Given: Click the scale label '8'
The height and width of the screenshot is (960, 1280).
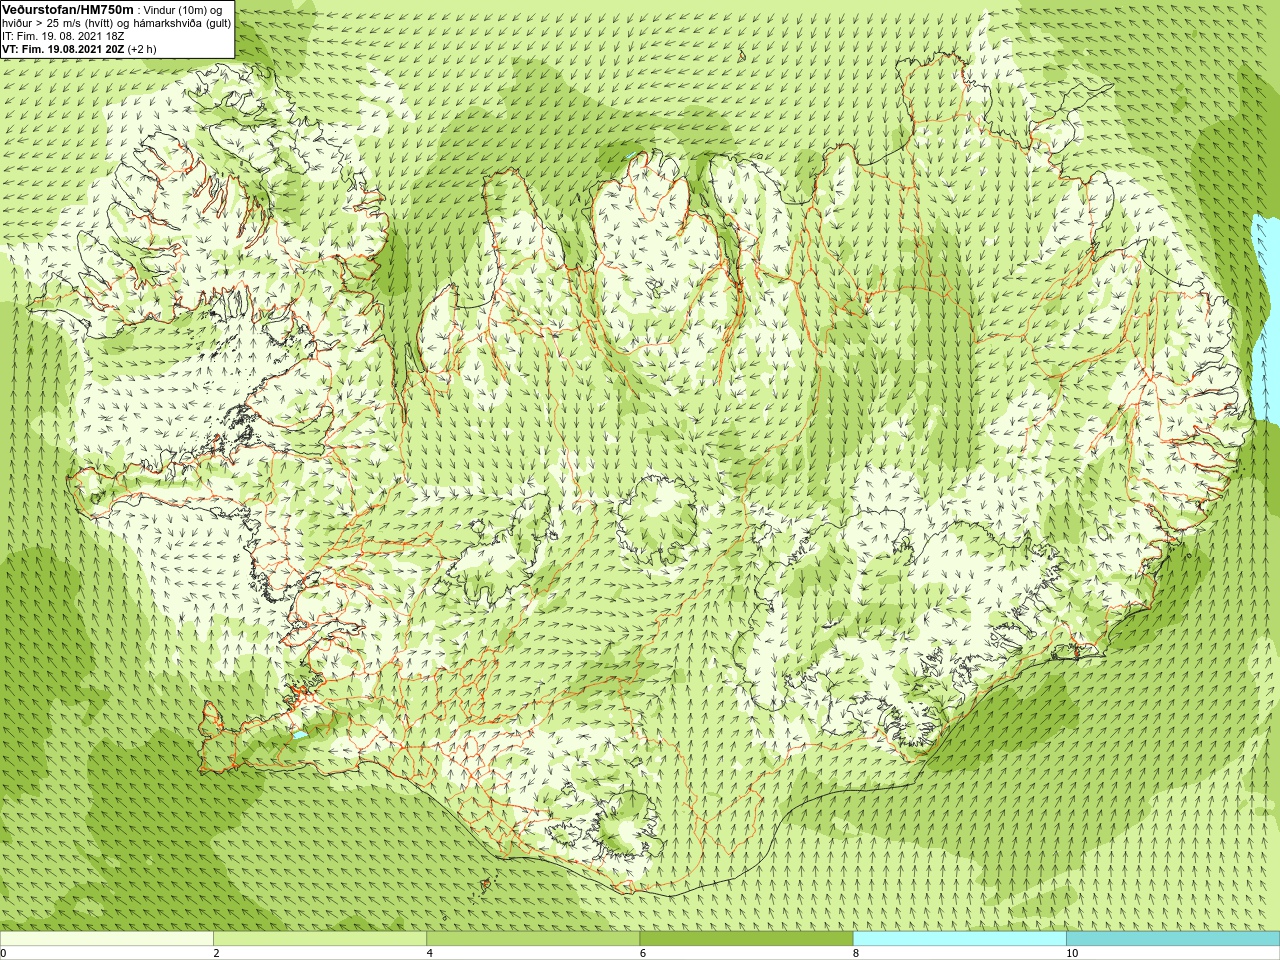Looking at the screenshot, I should [x=856, y=953].
